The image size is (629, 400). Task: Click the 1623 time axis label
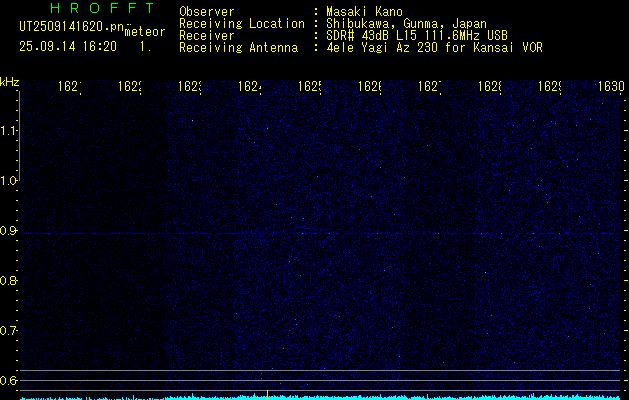(x=190, y=86)
